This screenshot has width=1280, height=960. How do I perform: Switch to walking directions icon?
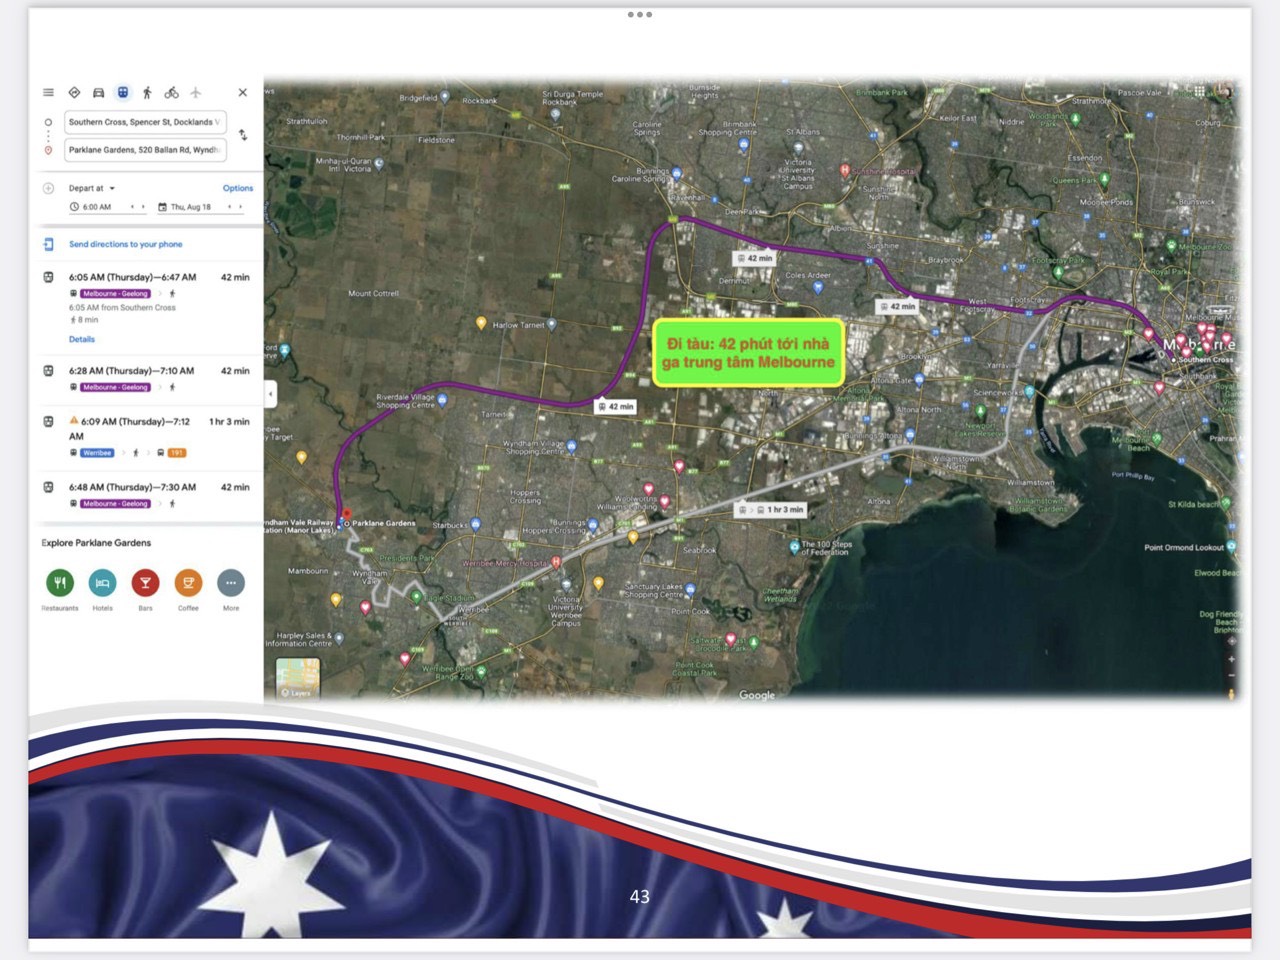[x=147, y=93]
